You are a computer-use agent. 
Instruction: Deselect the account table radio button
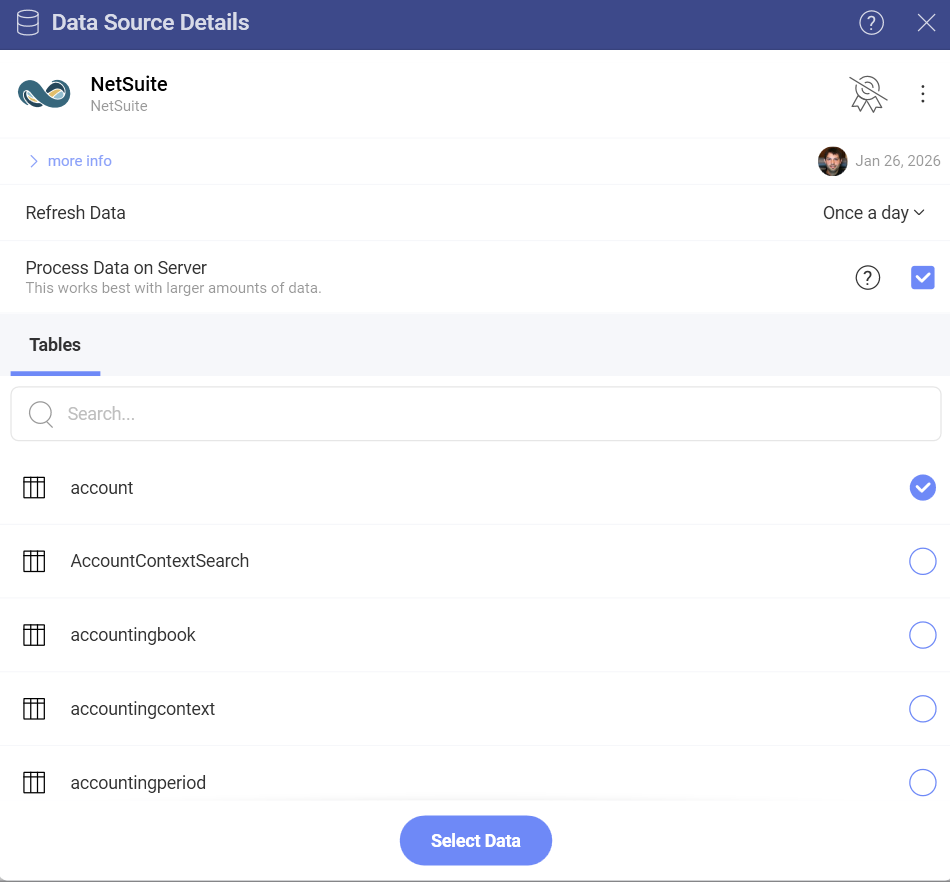pos(922,488)
